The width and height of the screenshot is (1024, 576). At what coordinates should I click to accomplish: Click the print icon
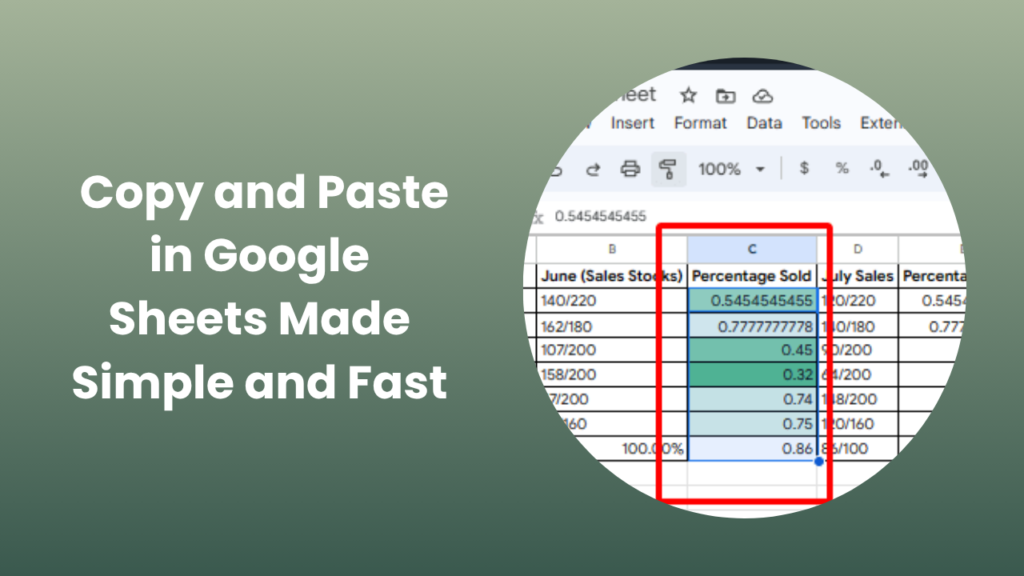tap(630, 169)
